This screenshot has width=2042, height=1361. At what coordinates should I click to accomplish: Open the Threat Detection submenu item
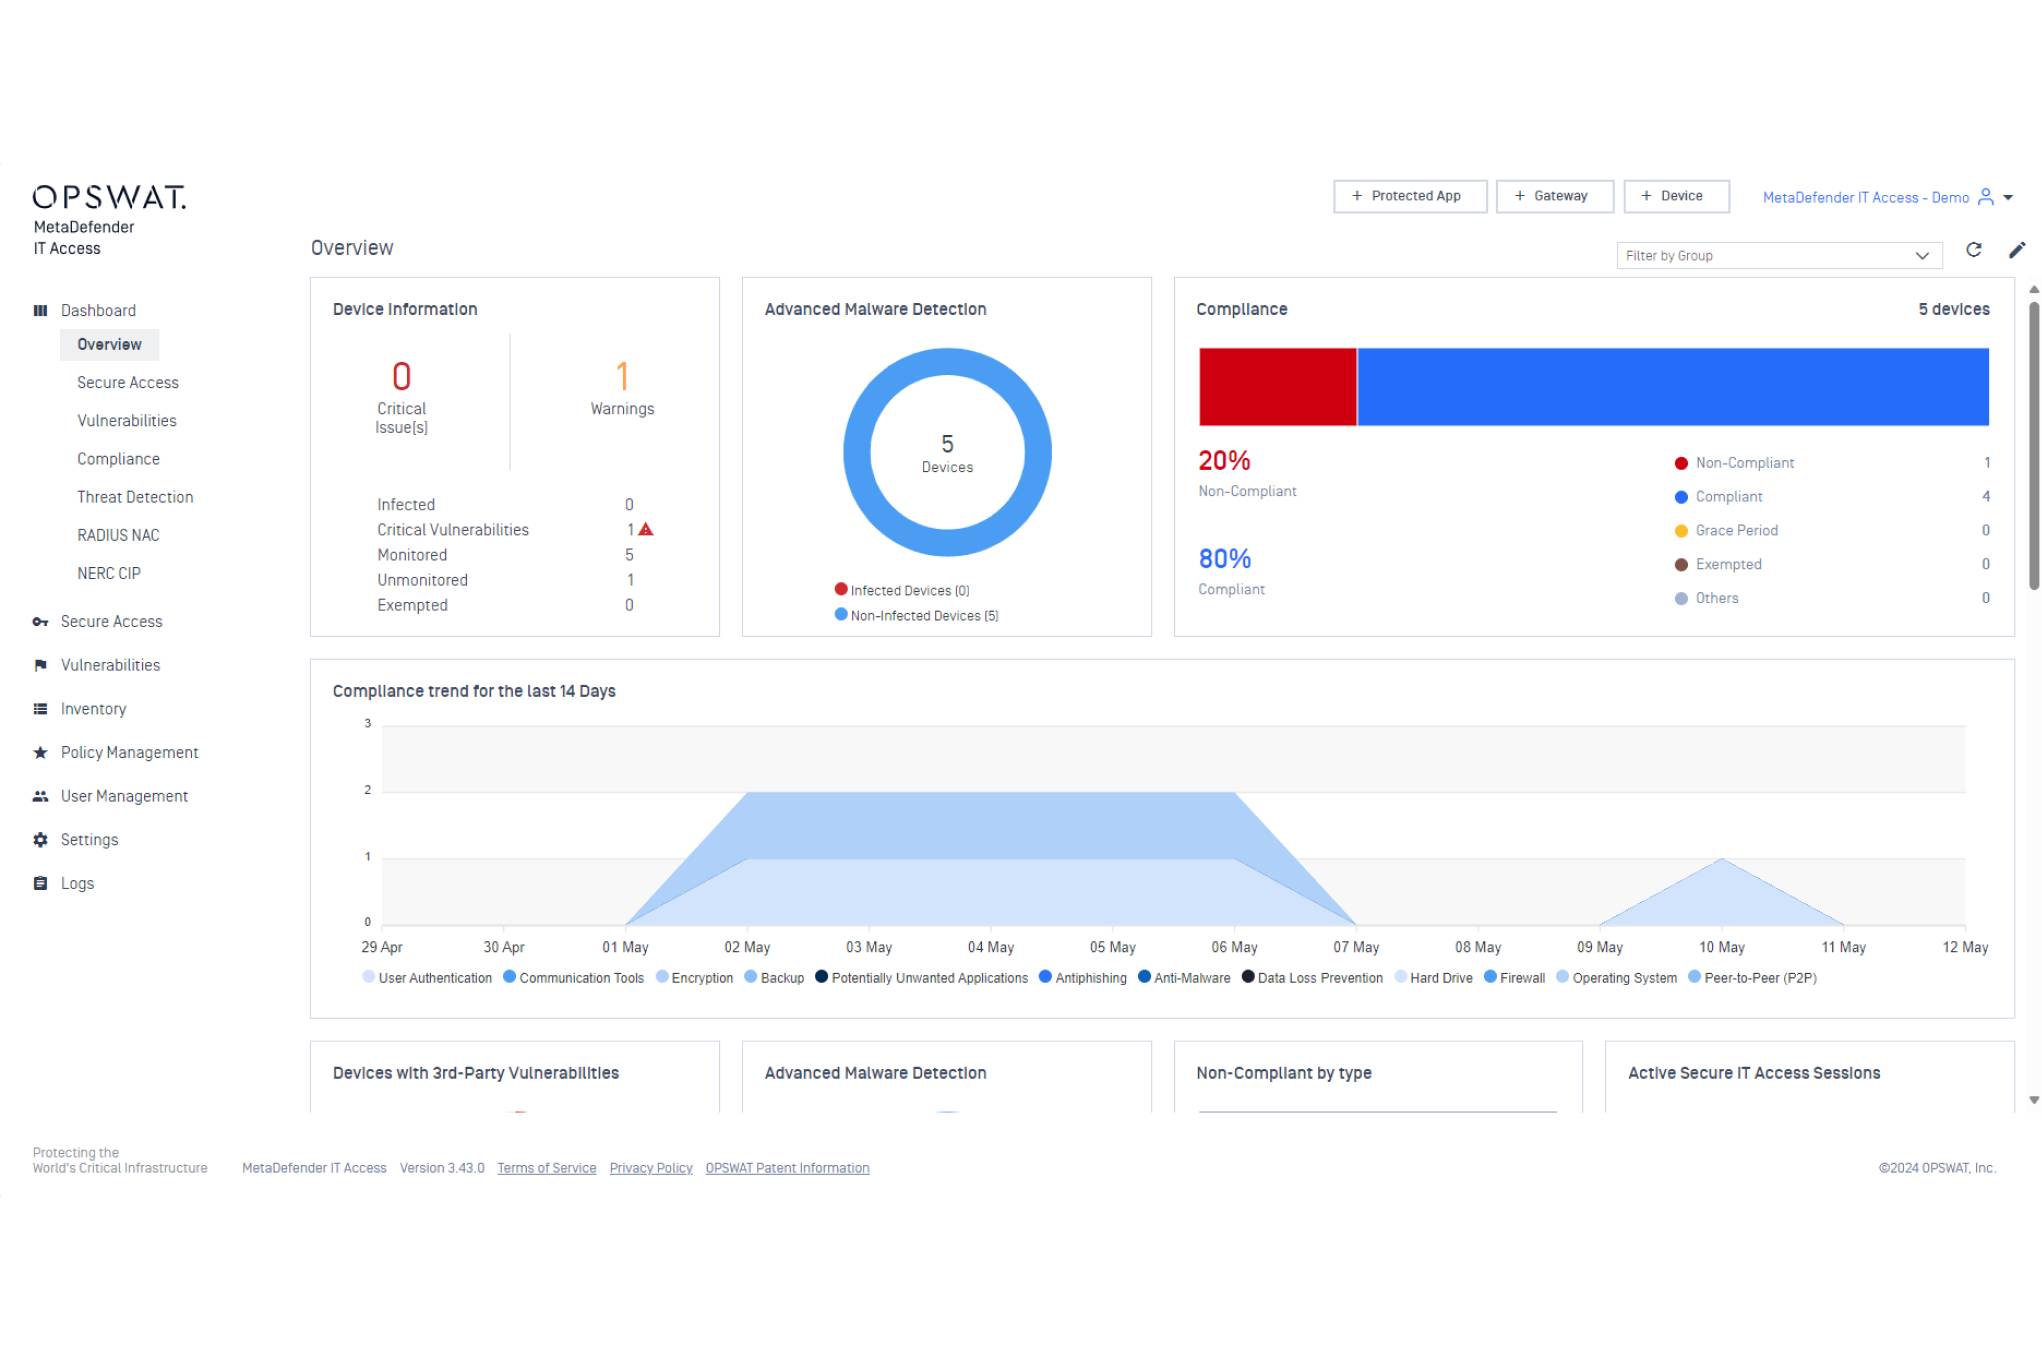[x=135, y=497]
